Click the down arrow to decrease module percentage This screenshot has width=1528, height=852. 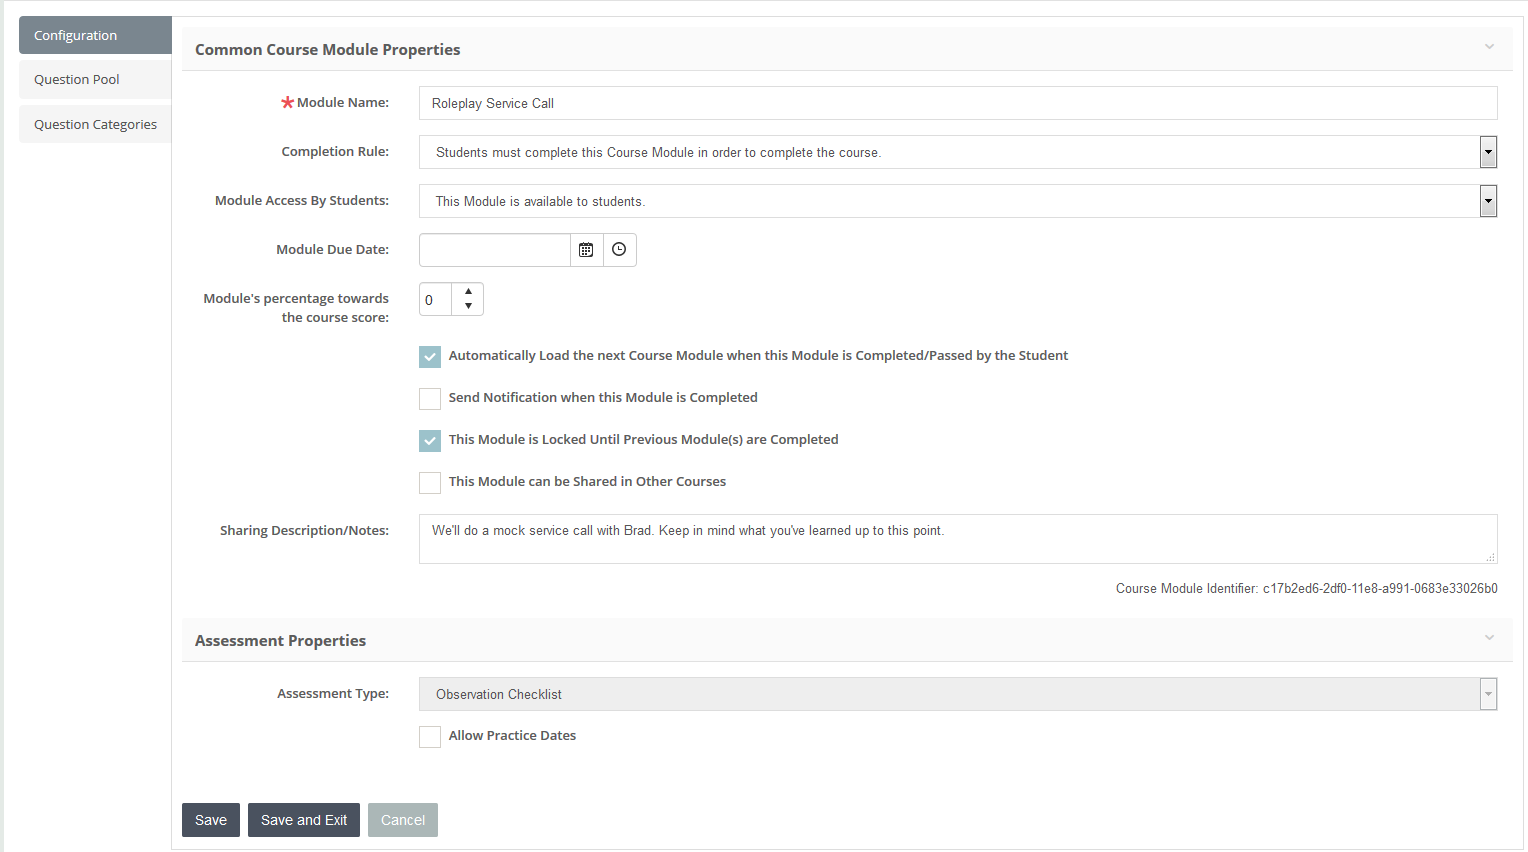468,305
